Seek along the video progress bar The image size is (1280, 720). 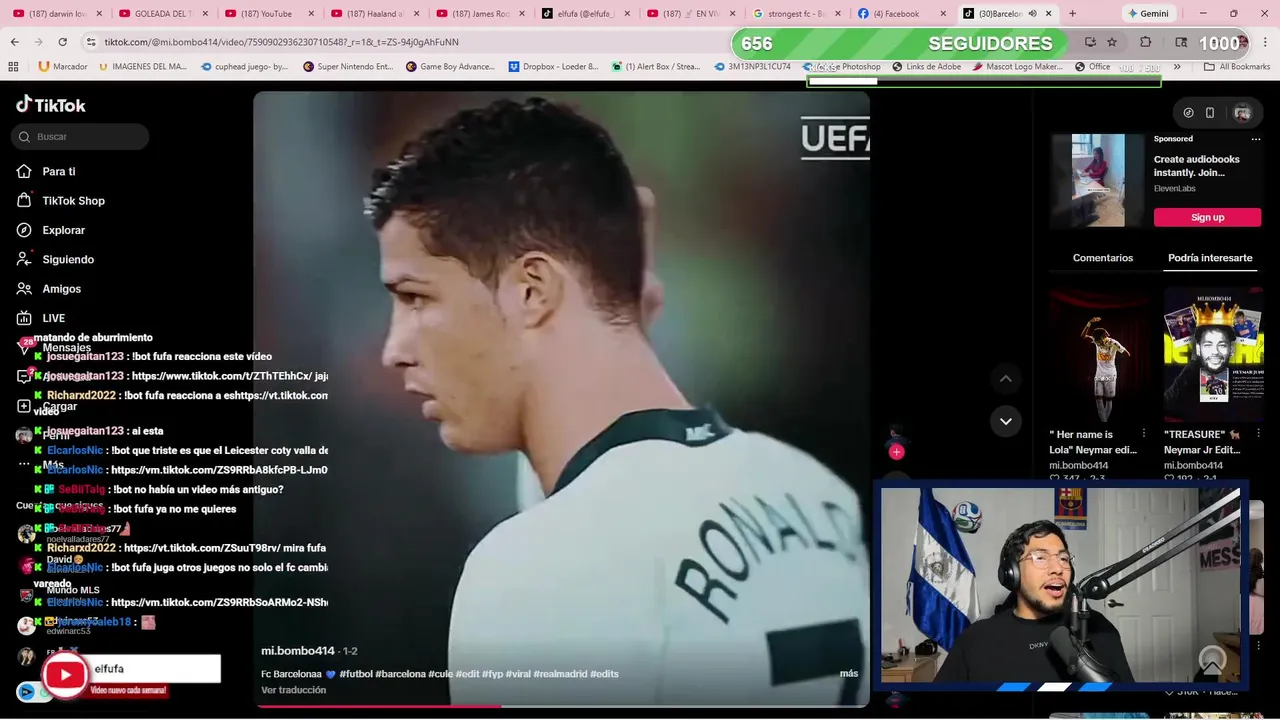point(561,705)
